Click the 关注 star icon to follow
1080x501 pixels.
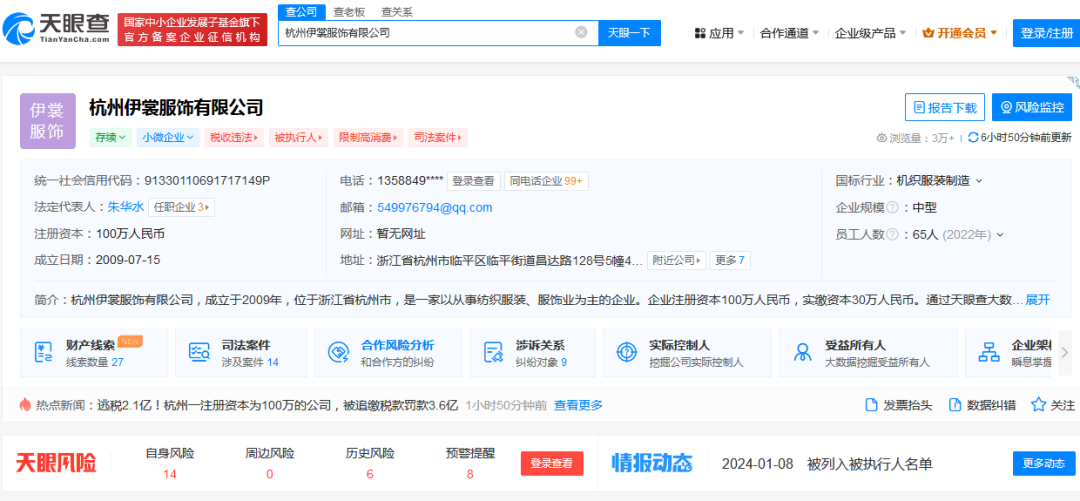1039,405
